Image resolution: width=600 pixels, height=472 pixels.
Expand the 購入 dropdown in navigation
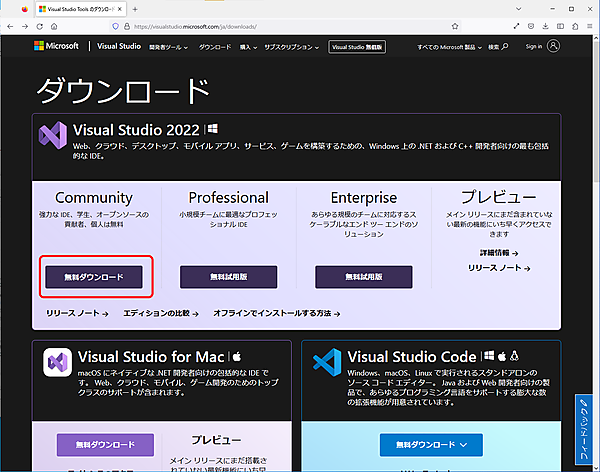pos(248,46)
